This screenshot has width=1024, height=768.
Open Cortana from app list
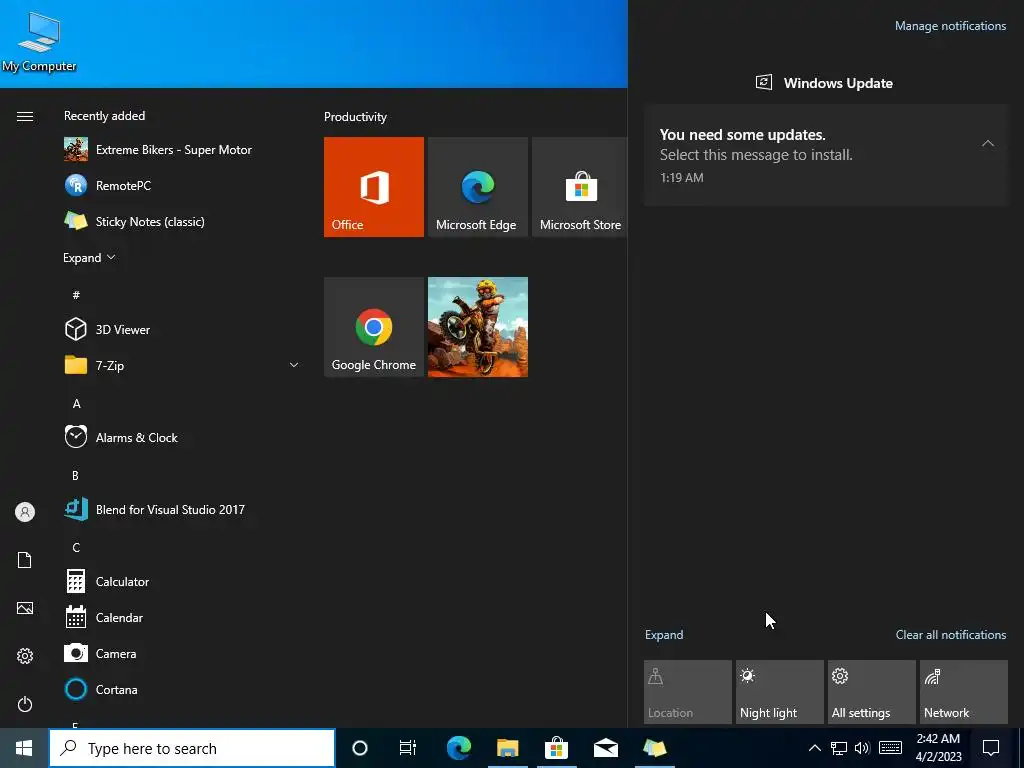click(183, 689)
